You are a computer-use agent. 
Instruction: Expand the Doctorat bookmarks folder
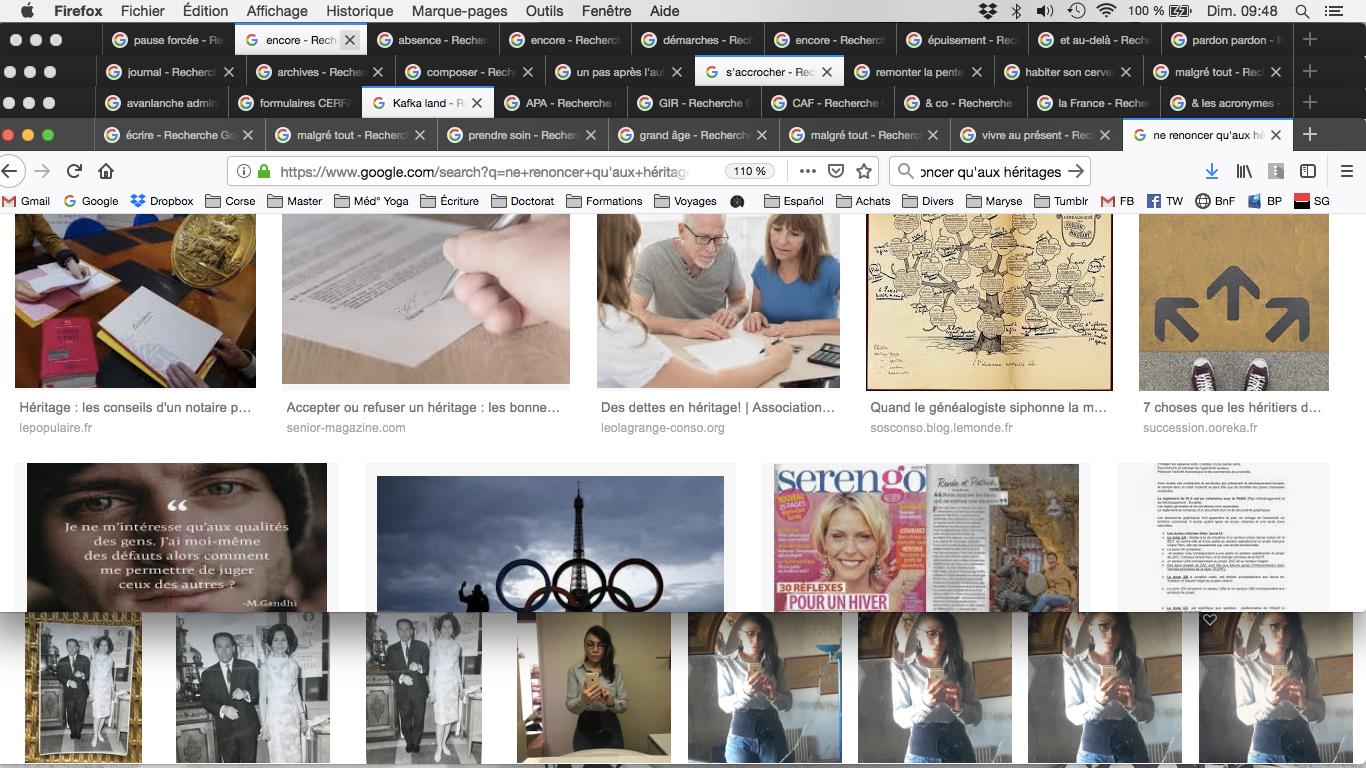click(x=522, y=201)
